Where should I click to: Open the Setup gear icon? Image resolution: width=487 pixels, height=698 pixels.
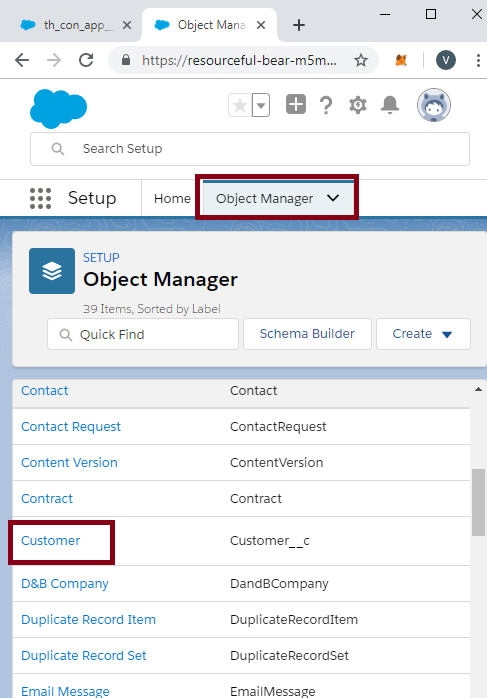pyautogui.click(x=358, y=106)
